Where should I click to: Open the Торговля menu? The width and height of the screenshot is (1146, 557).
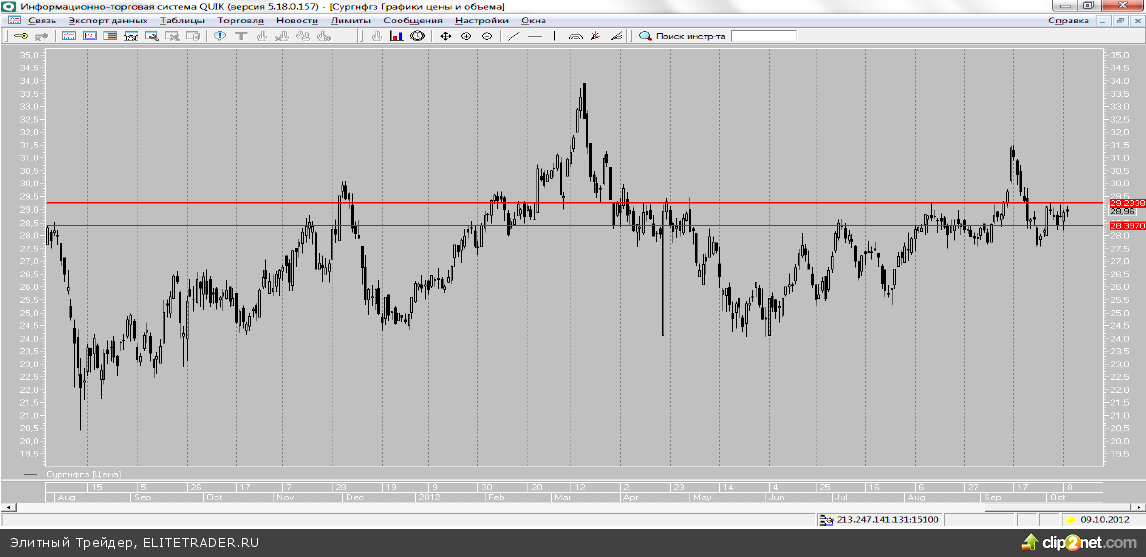click(x=240, y=20)
